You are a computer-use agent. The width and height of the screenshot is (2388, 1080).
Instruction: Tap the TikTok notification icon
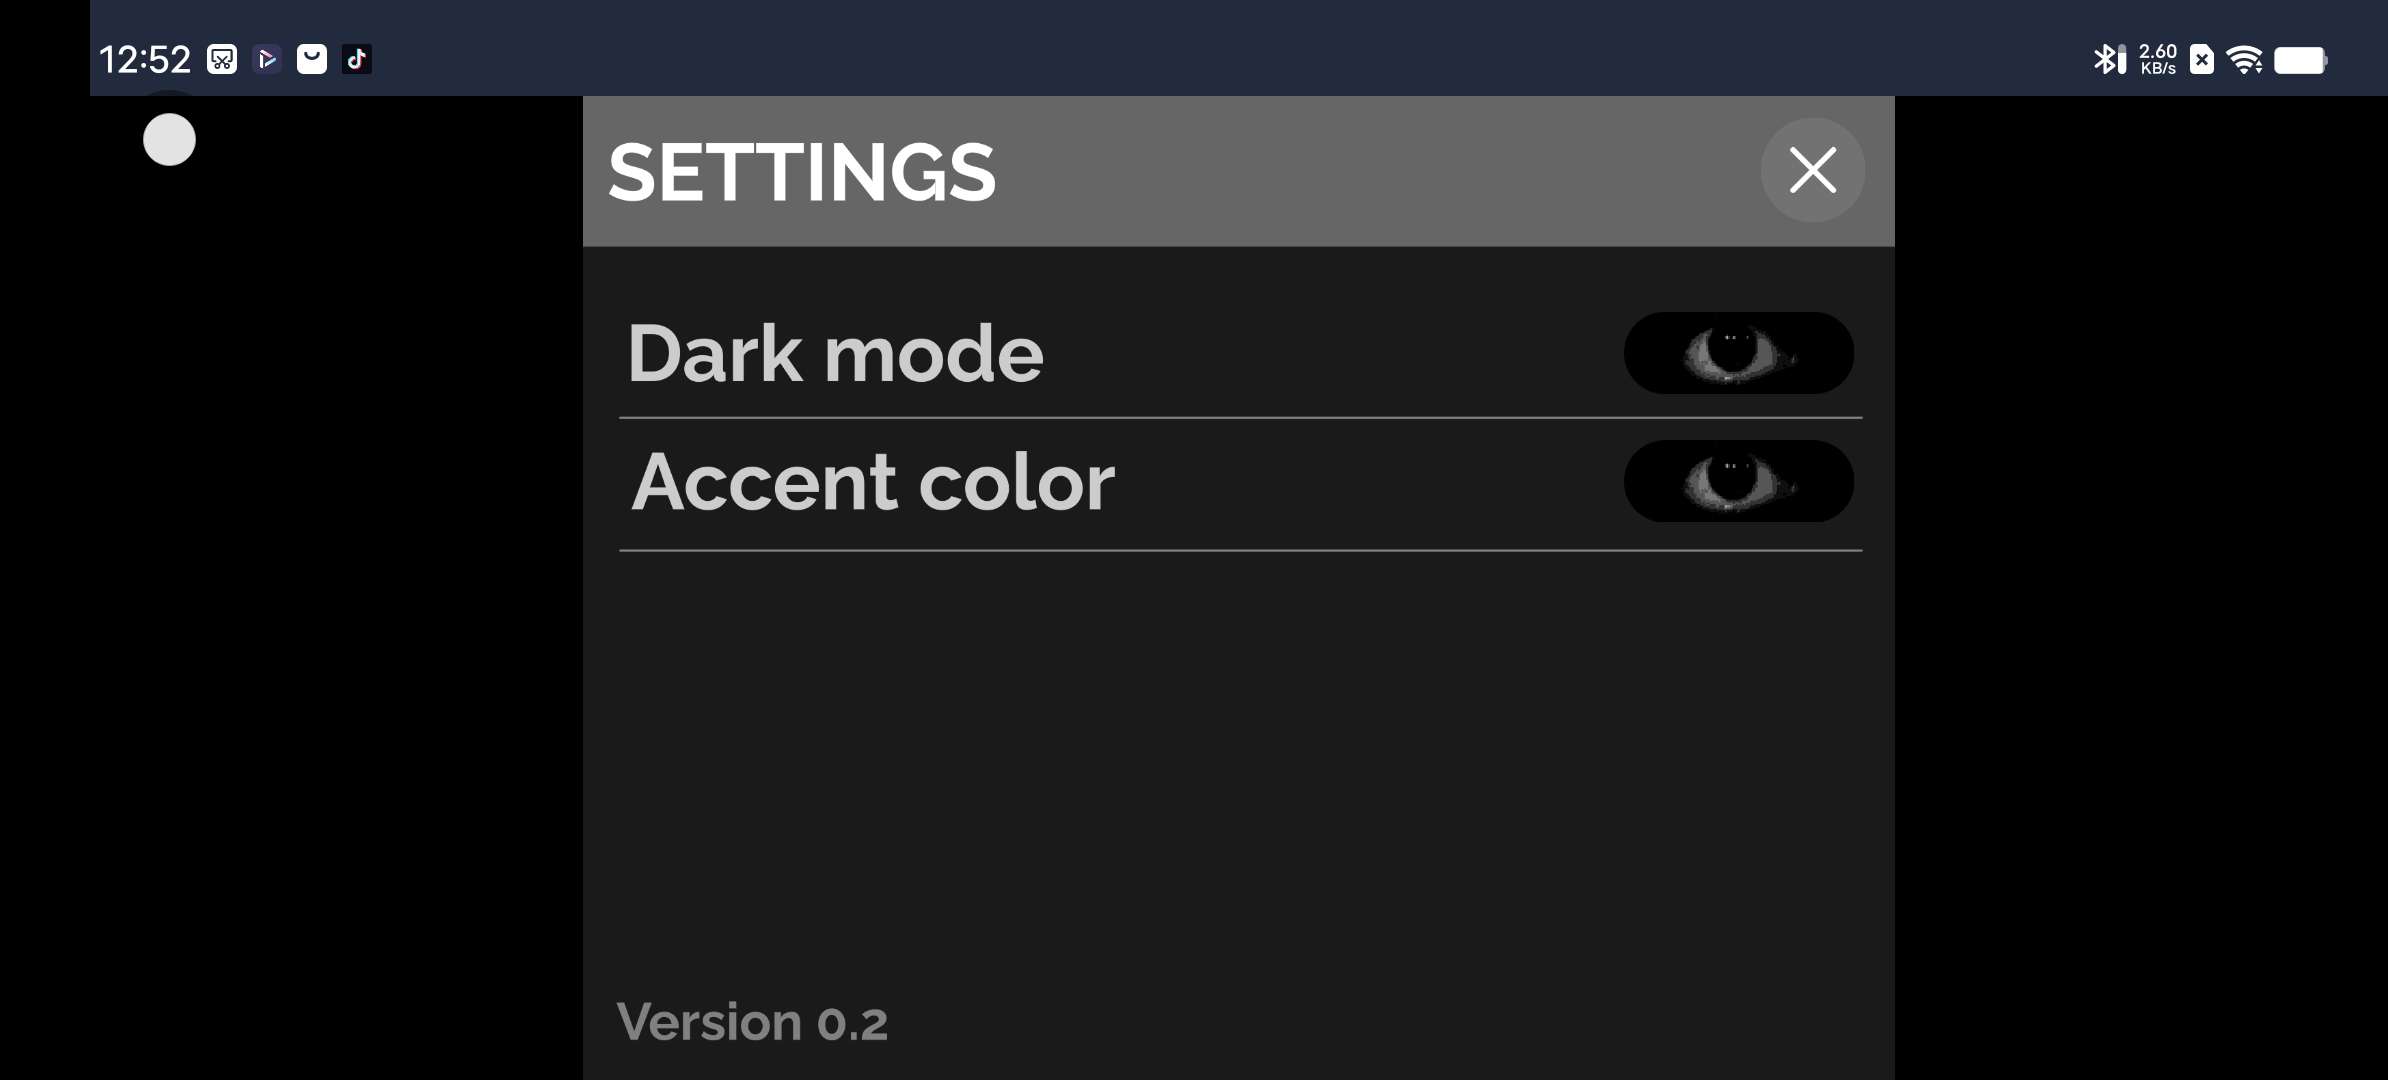[357, 60]
